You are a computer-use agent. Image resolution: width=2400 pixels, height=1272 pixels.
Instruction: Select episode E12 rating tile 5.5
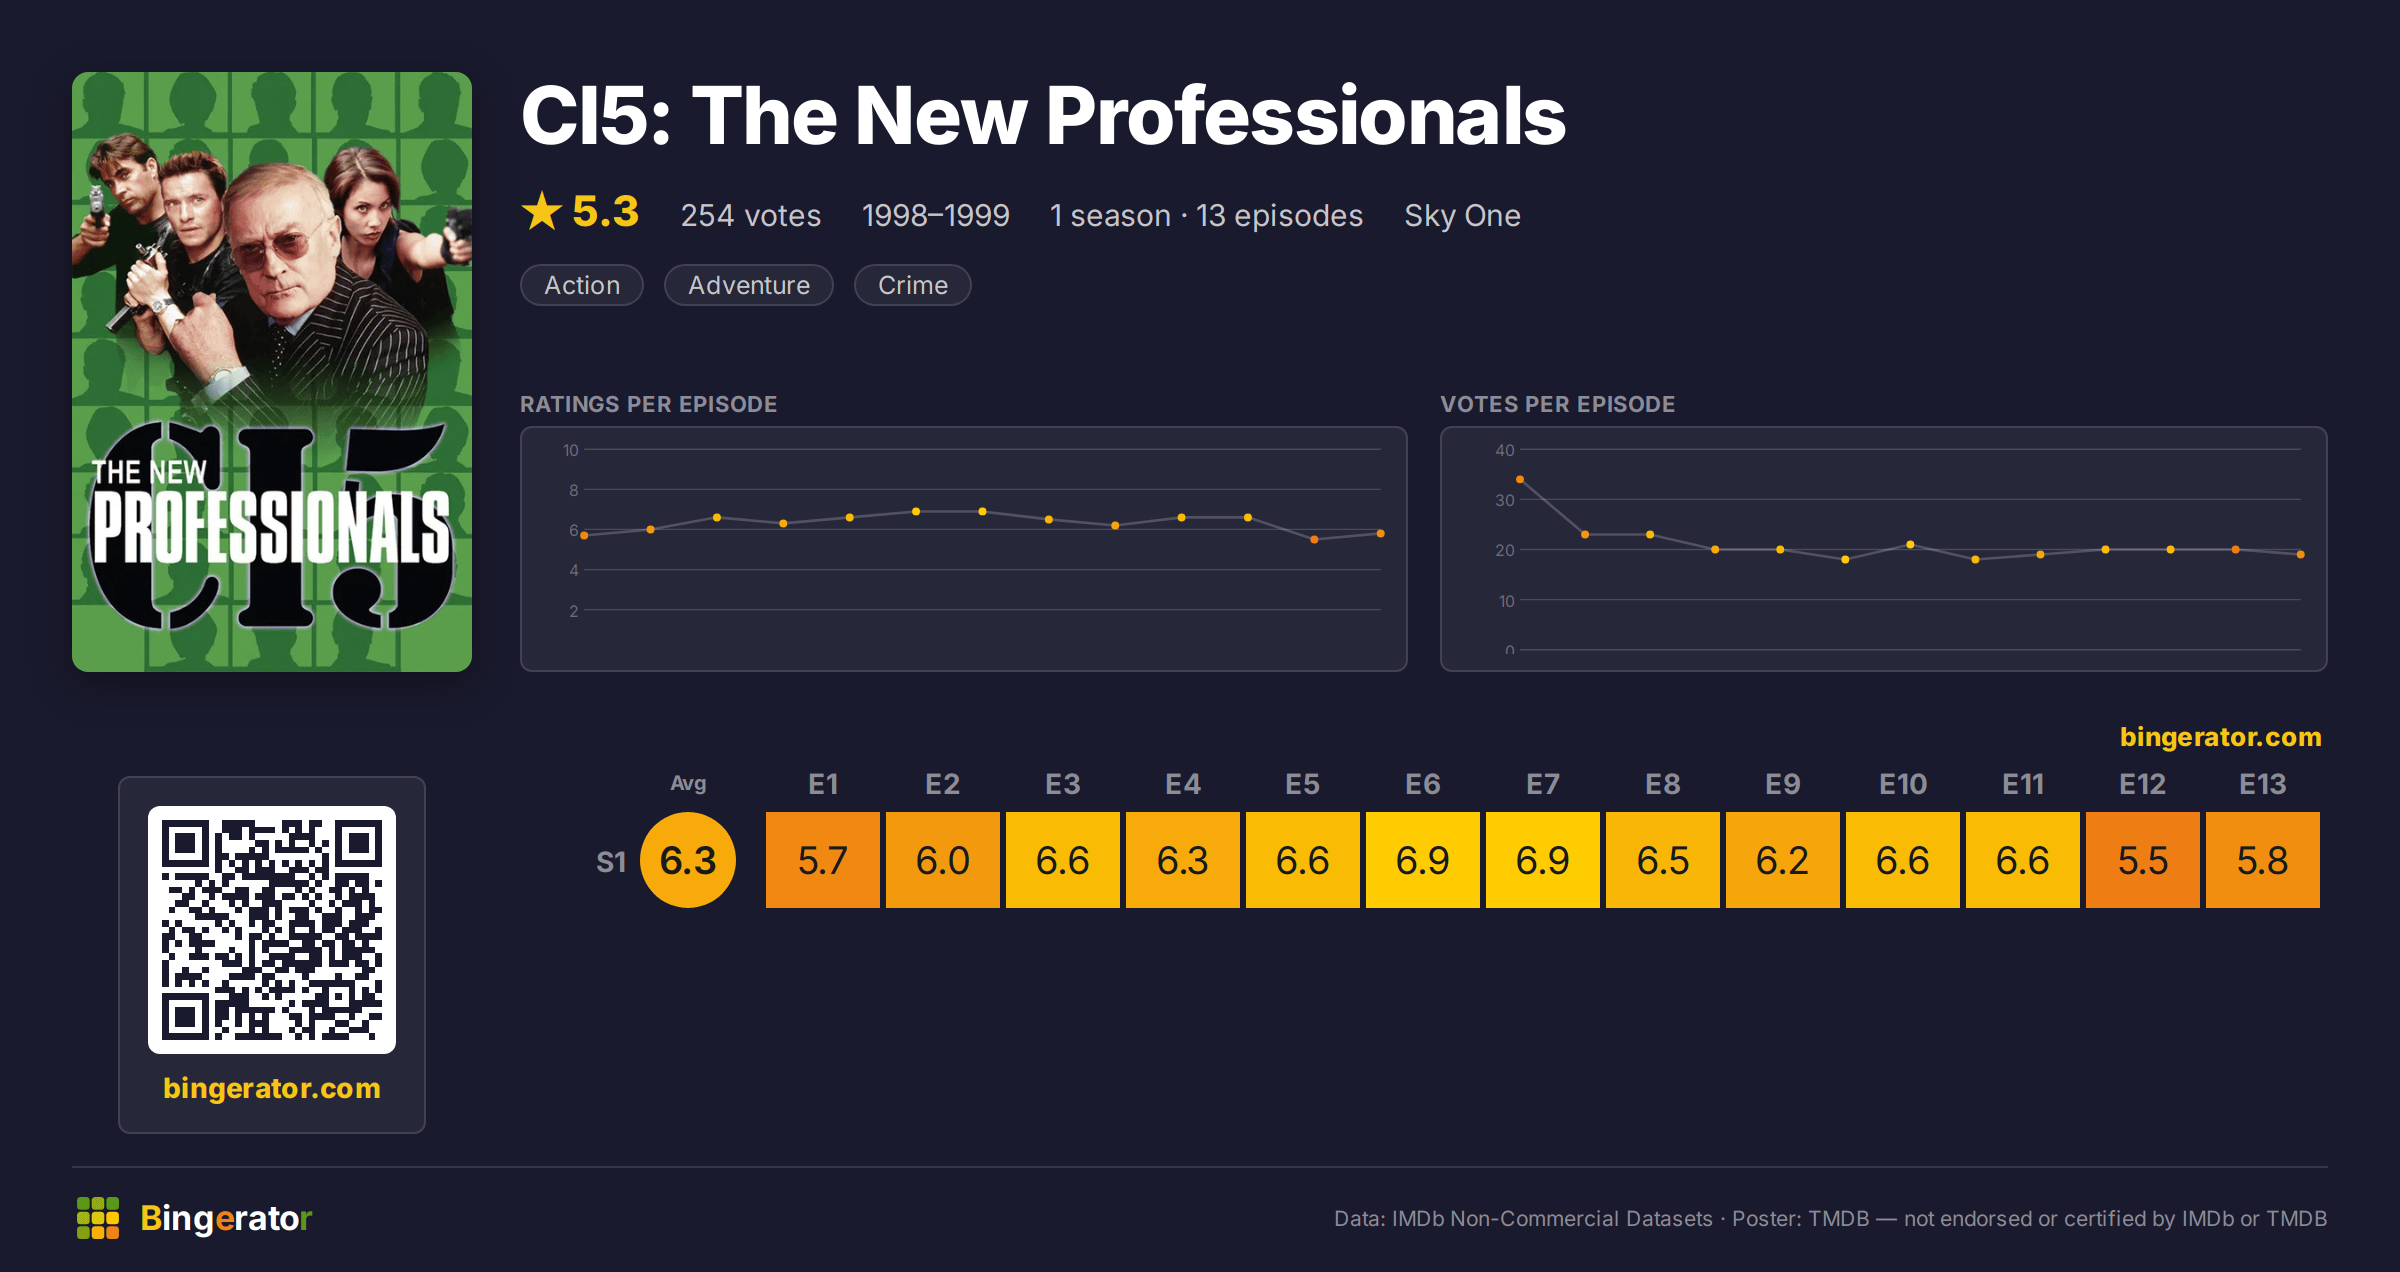click(2143, 860)
